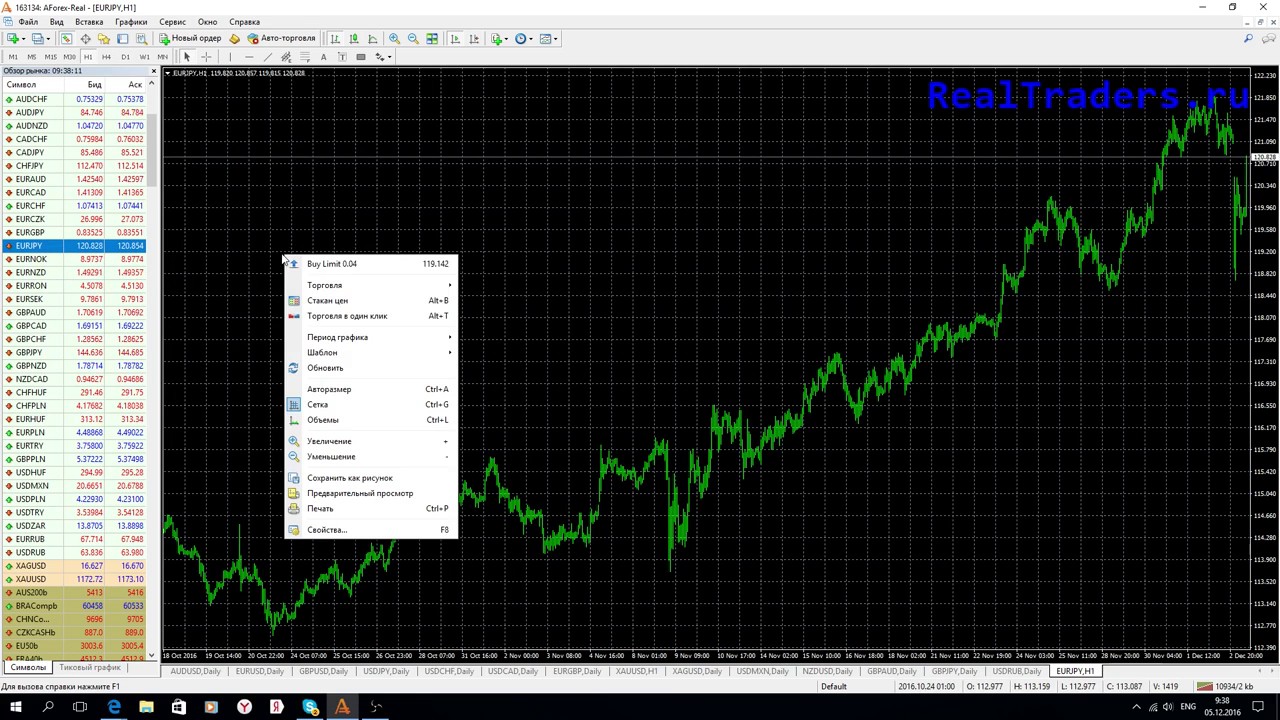This screenshot has width=1280, height=720.
Task: Toggle the Авто-торговля button
Action: 282,39
